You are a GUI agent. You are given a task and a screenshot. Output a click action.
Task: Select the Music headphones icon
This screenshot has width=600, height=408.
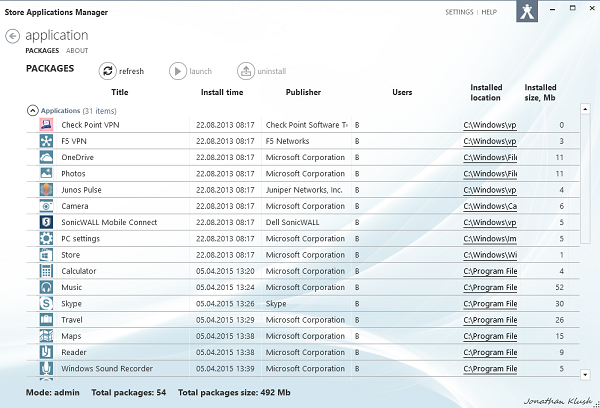pos(46,287)
